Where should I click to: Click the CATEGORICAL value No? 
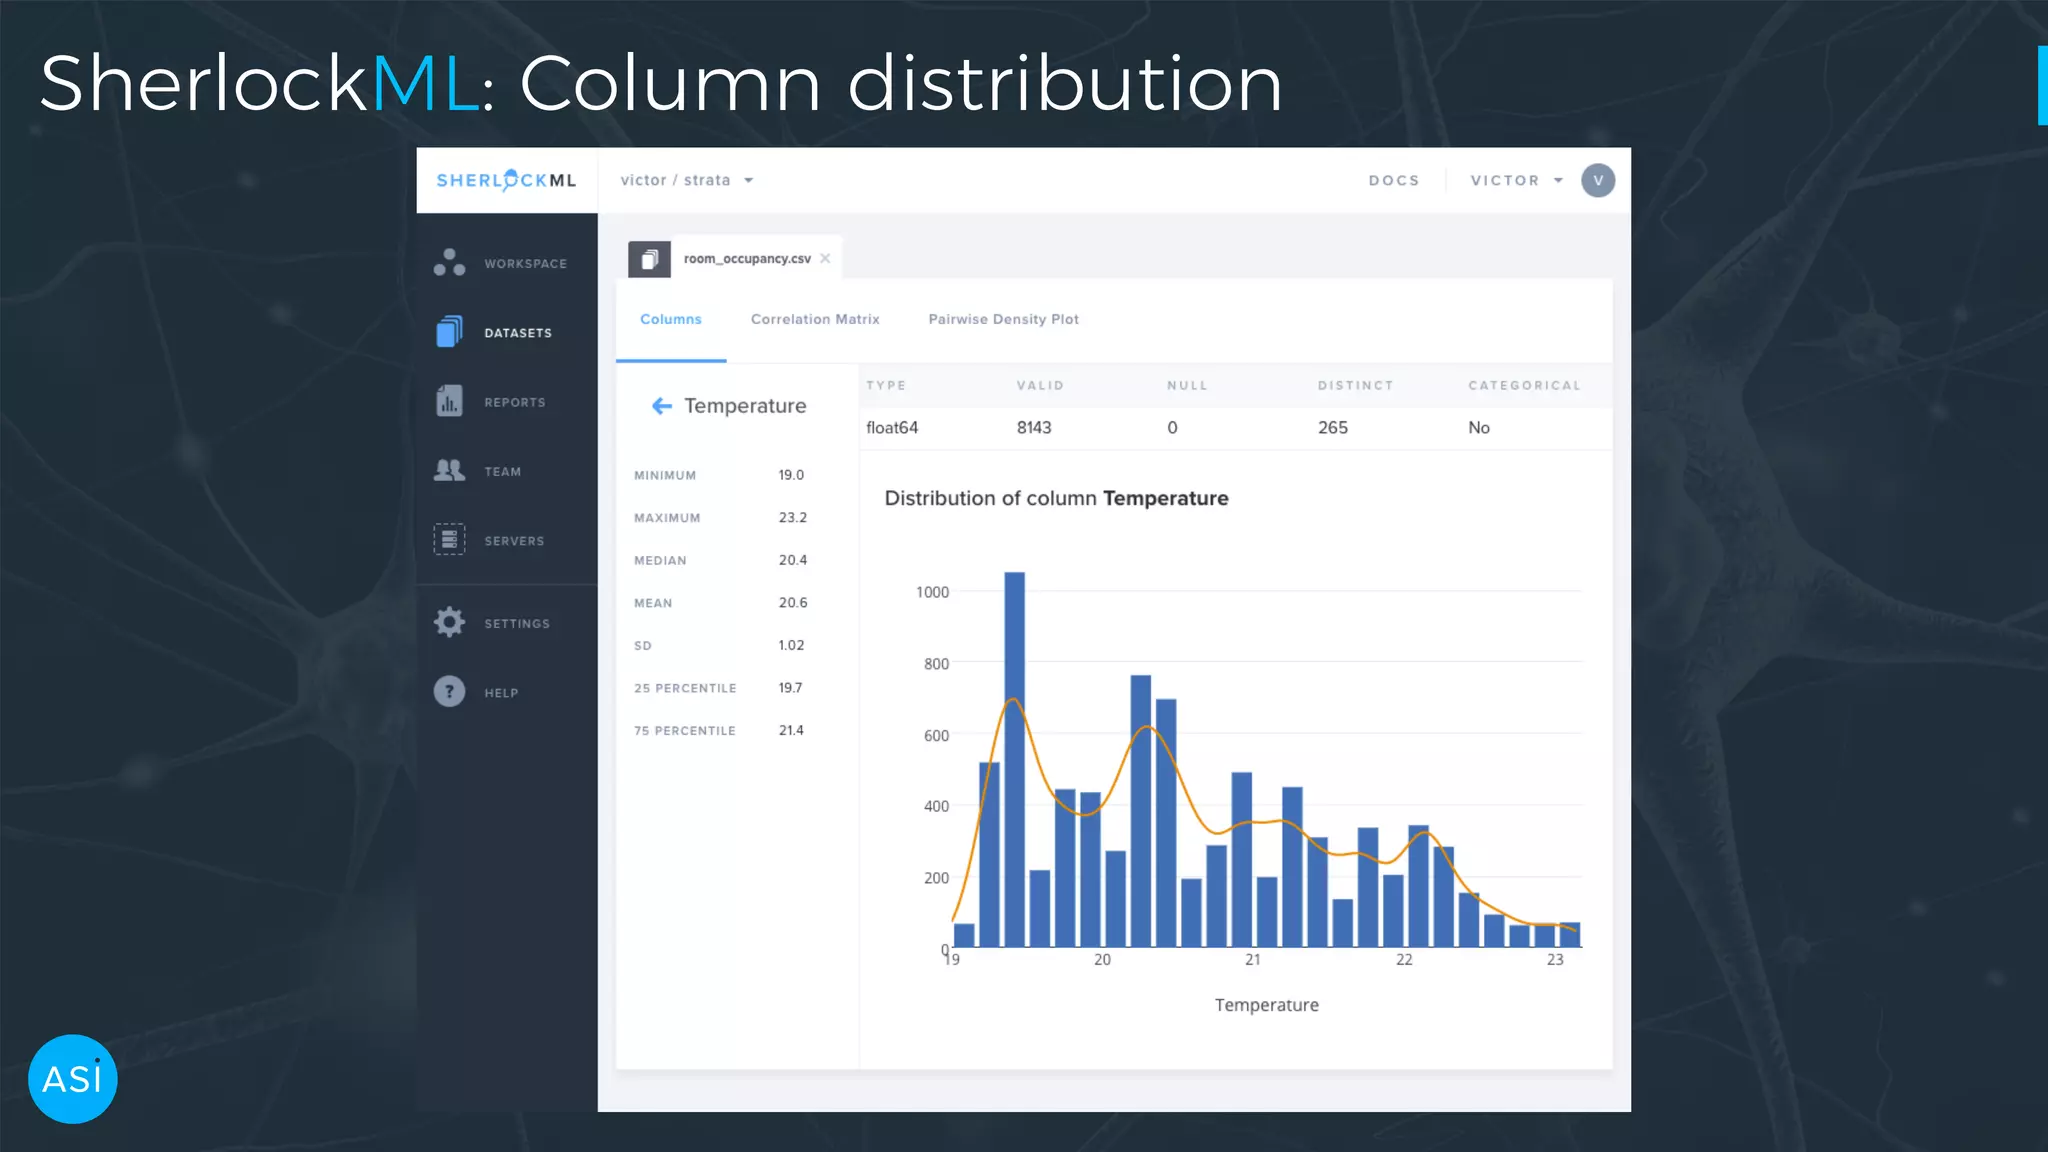(x=1479, y=427)
